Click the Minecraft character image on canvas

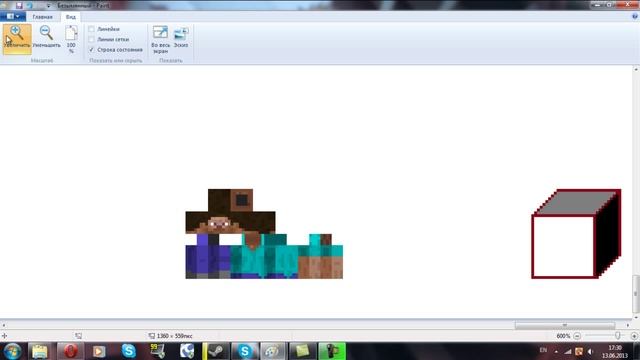pyautogui.click(x=264, y=234)
